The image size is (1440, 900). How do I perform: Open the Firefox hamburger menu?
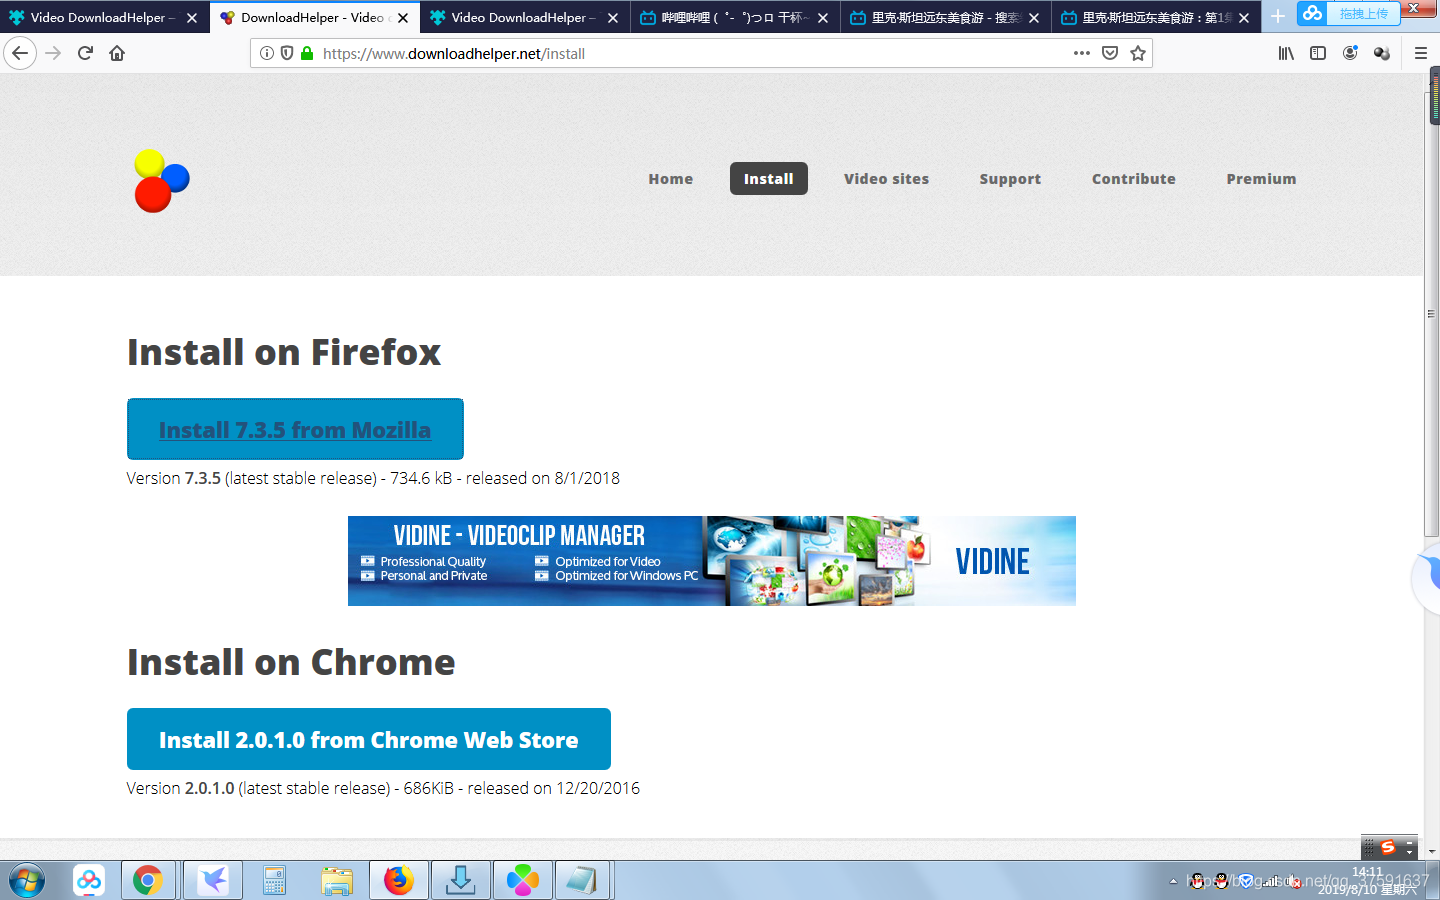[1420, 53]
